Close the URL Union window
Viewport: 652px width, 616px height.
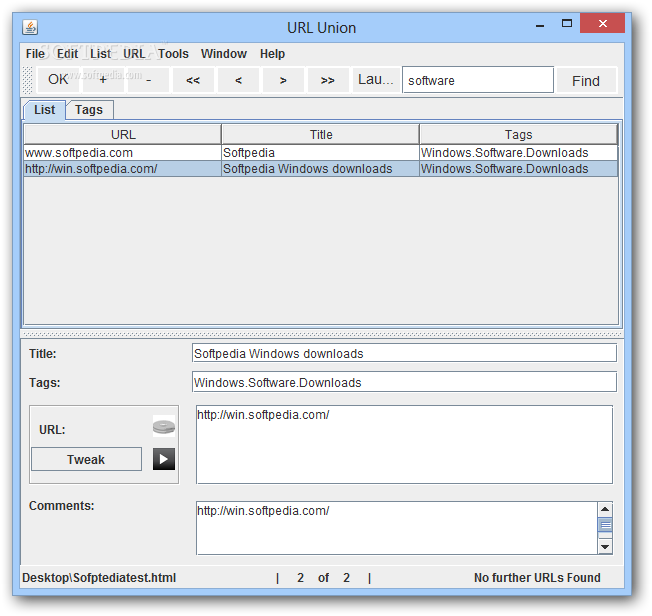click(x=603, y=23)
